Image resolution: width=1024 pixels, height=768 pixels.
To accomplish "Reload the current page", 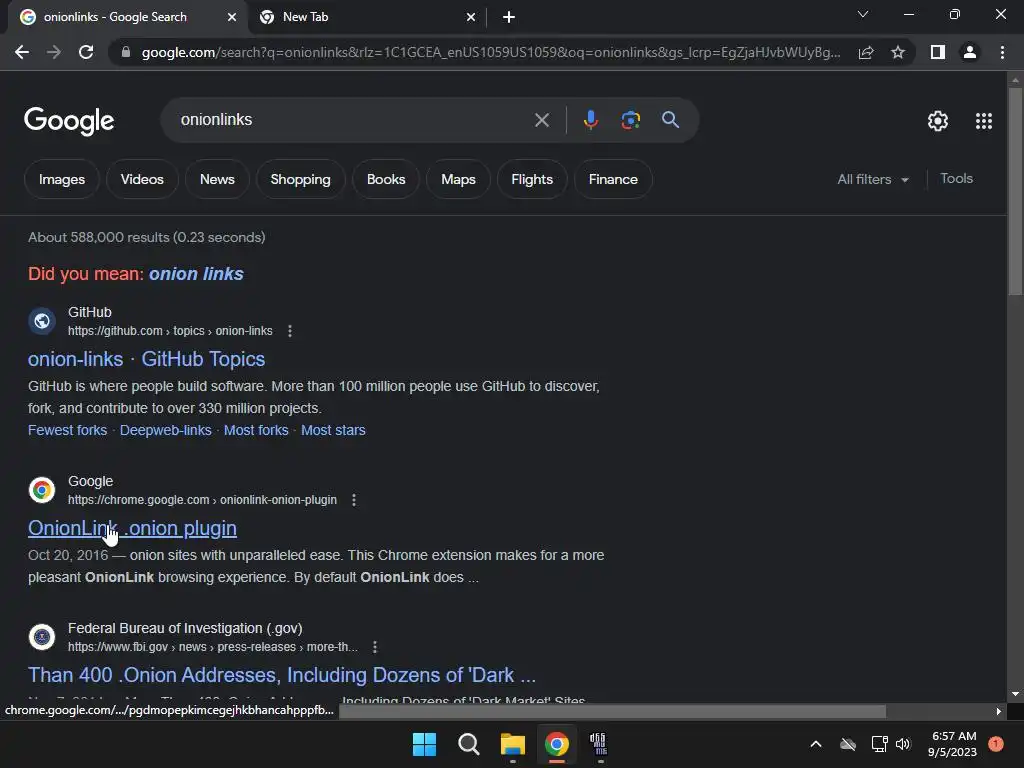I will point(86,52).
